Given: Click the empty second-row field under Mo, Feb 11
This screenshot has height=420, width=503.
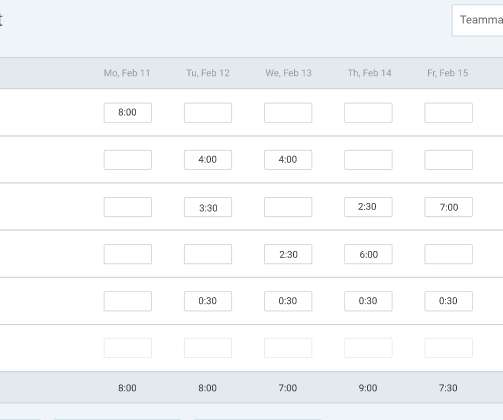Looking at the screenshot, I should pyautogui.click(x=128, y=160).
